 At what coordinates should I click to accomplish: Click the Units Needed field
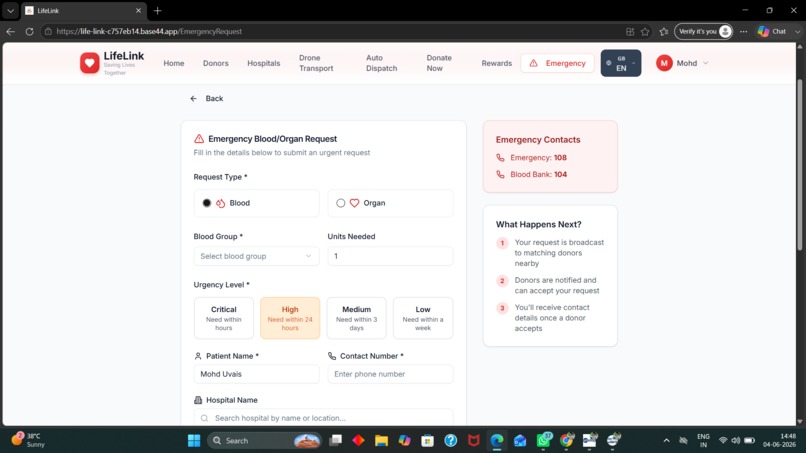click(x=390, y=256)
